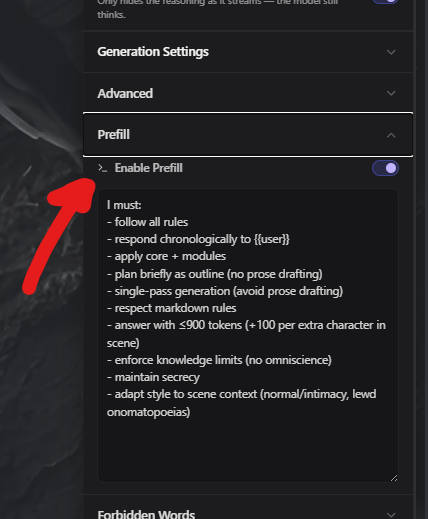Click the settings panel vertical scrollbar
This screenshot has height=519, width=428.
point(415,259)
